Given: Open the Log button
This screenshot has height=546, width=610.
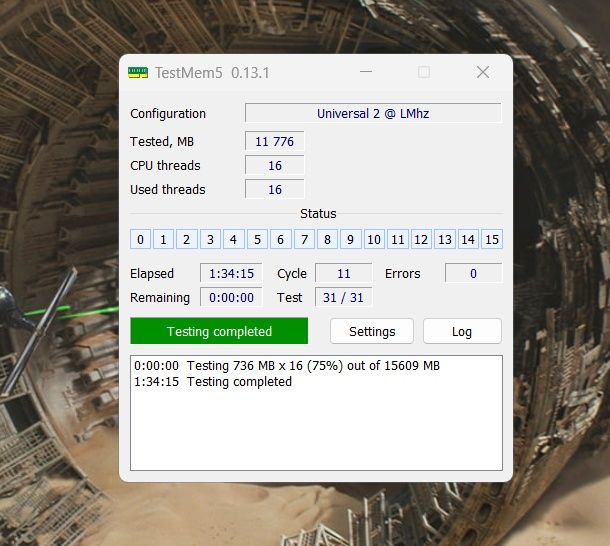Looking at the screenshot, I should coord(462,331).
